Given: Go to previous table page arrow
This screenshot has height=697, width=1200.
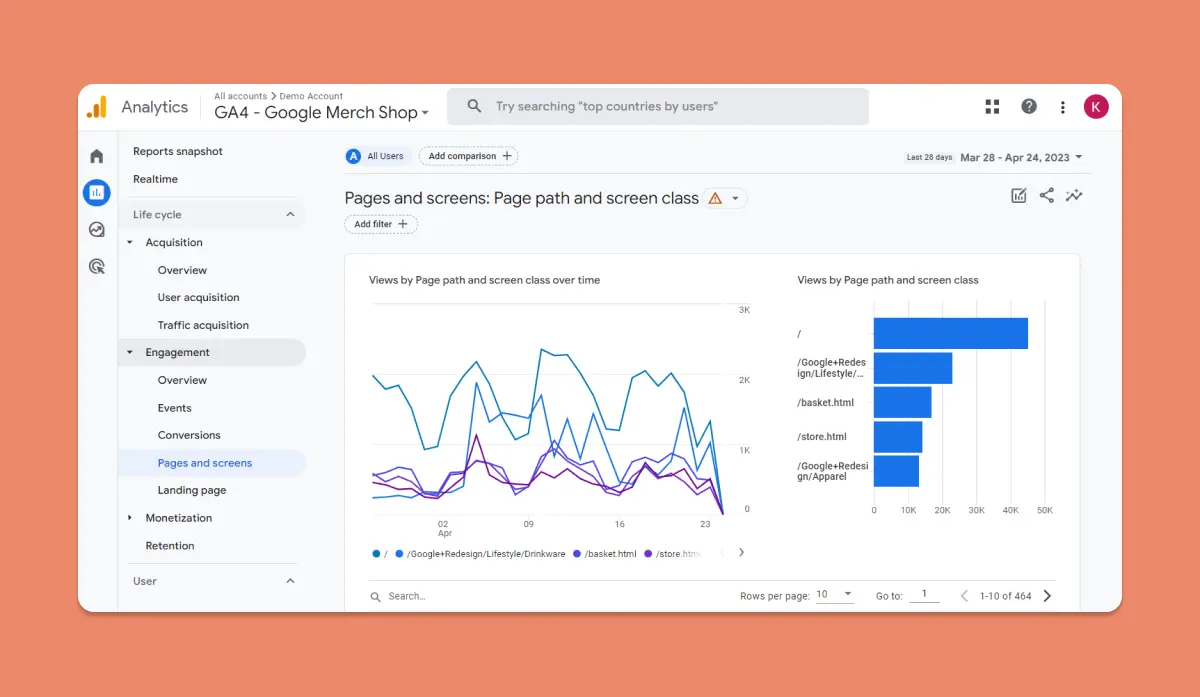Looking at the screenshot, I should pos(964,596).
